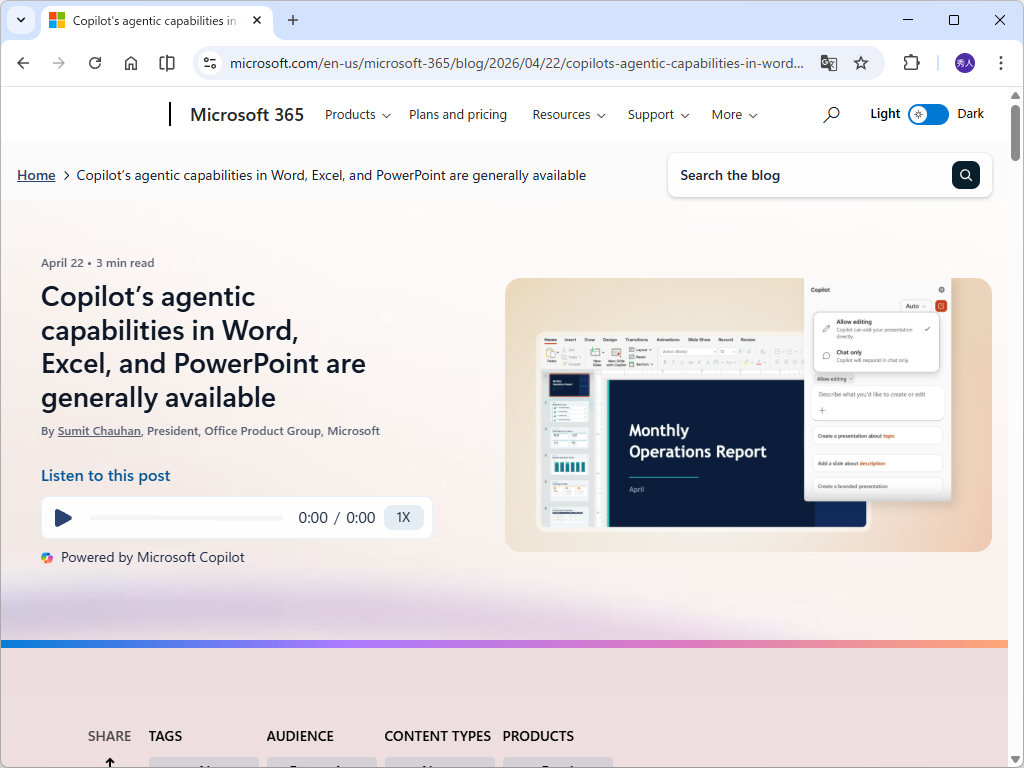Navigate to Home via the breadcrumb link
This screenshot has width=1024, height=768.
(36, 174)
